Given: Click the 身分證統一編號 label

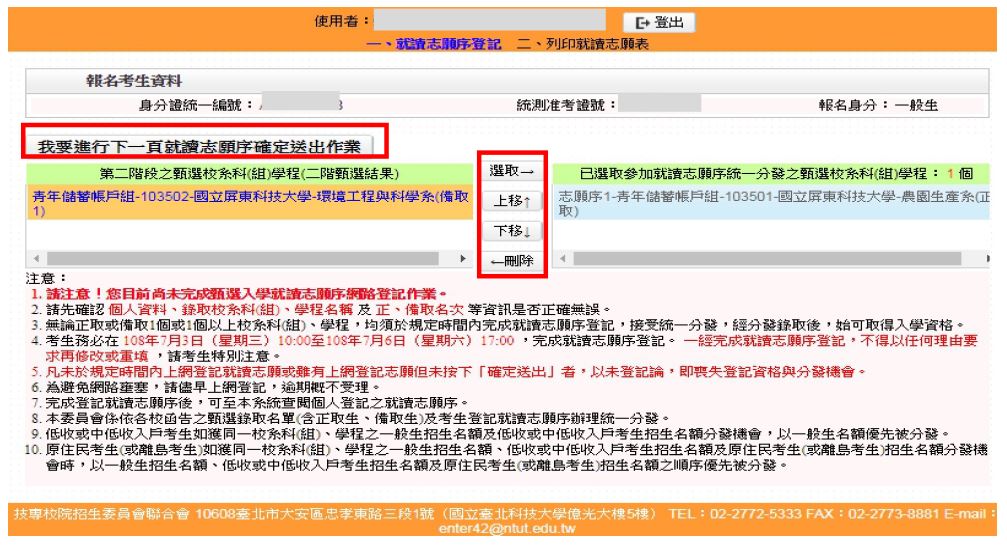Looking at the screenshot, I should [x=197, y=105].
